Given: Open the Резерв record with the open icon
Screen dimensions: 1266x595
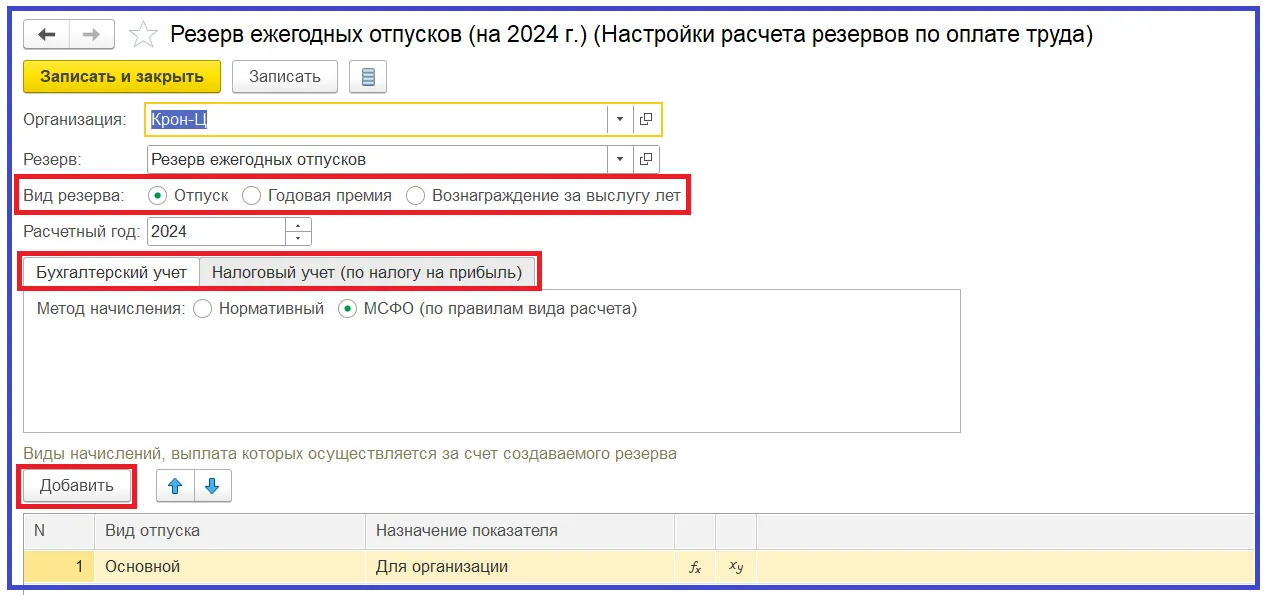Looking at the screenshot, I should click(646, 159).
